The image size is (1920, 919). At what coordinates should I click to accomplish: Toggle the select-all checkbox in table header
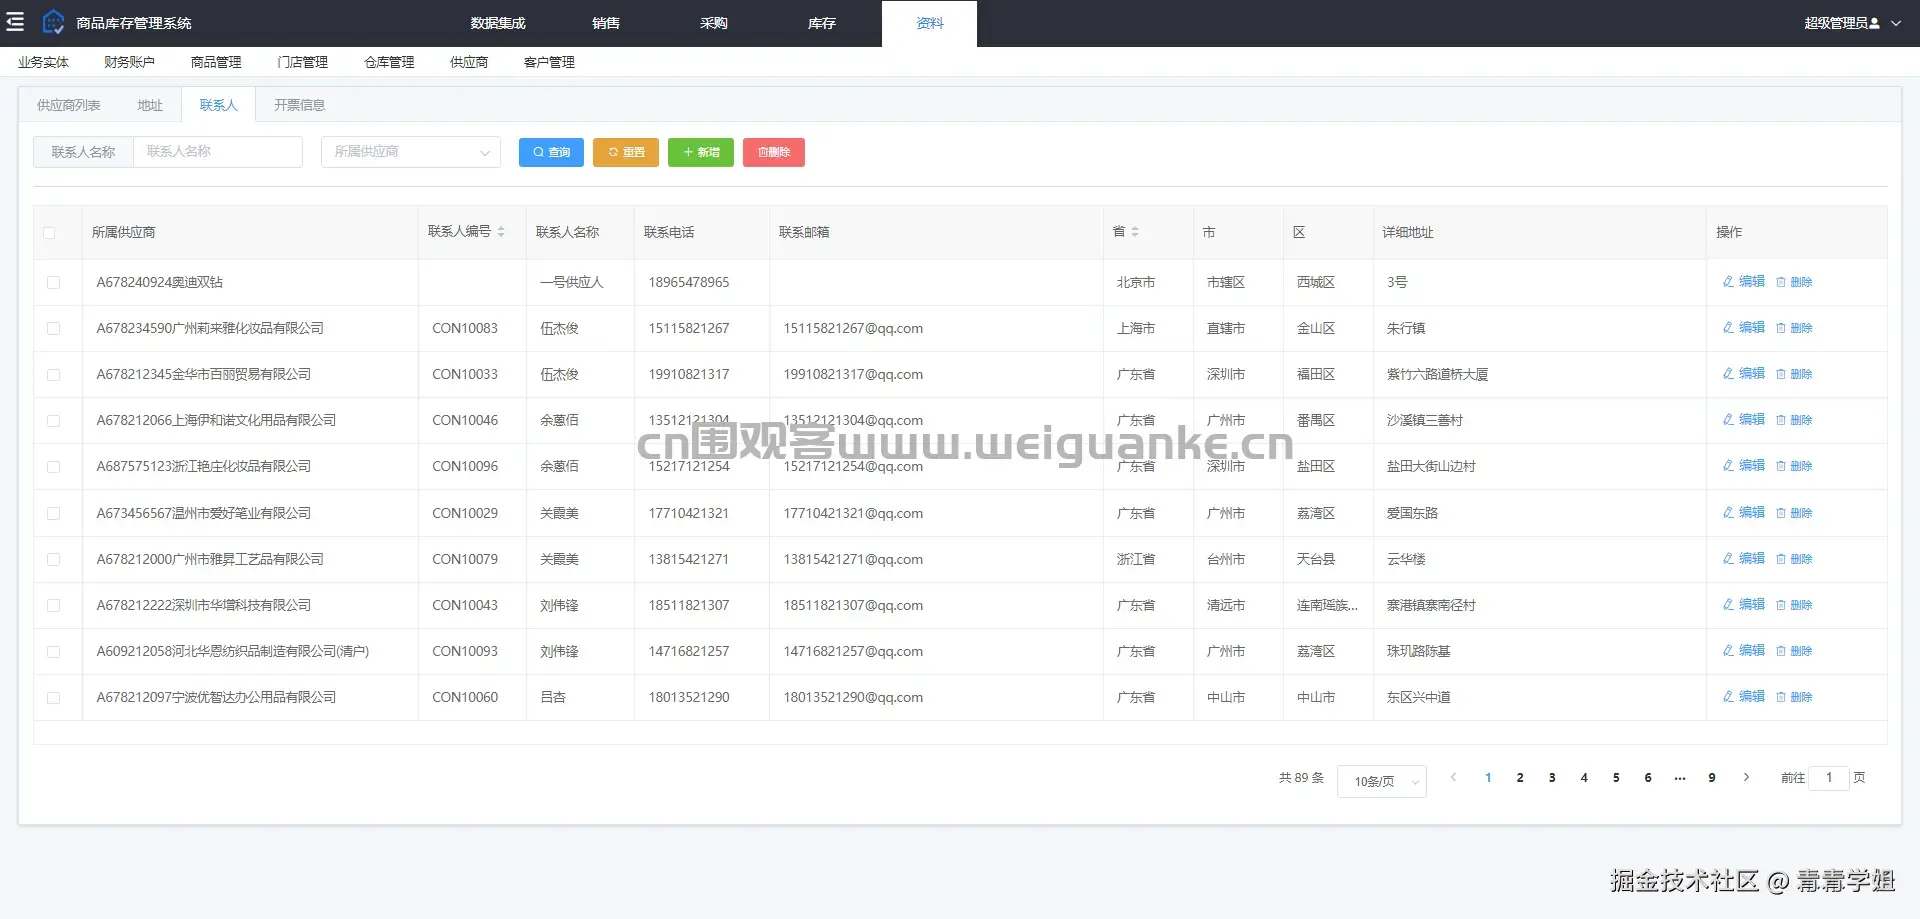pos(49,233)
